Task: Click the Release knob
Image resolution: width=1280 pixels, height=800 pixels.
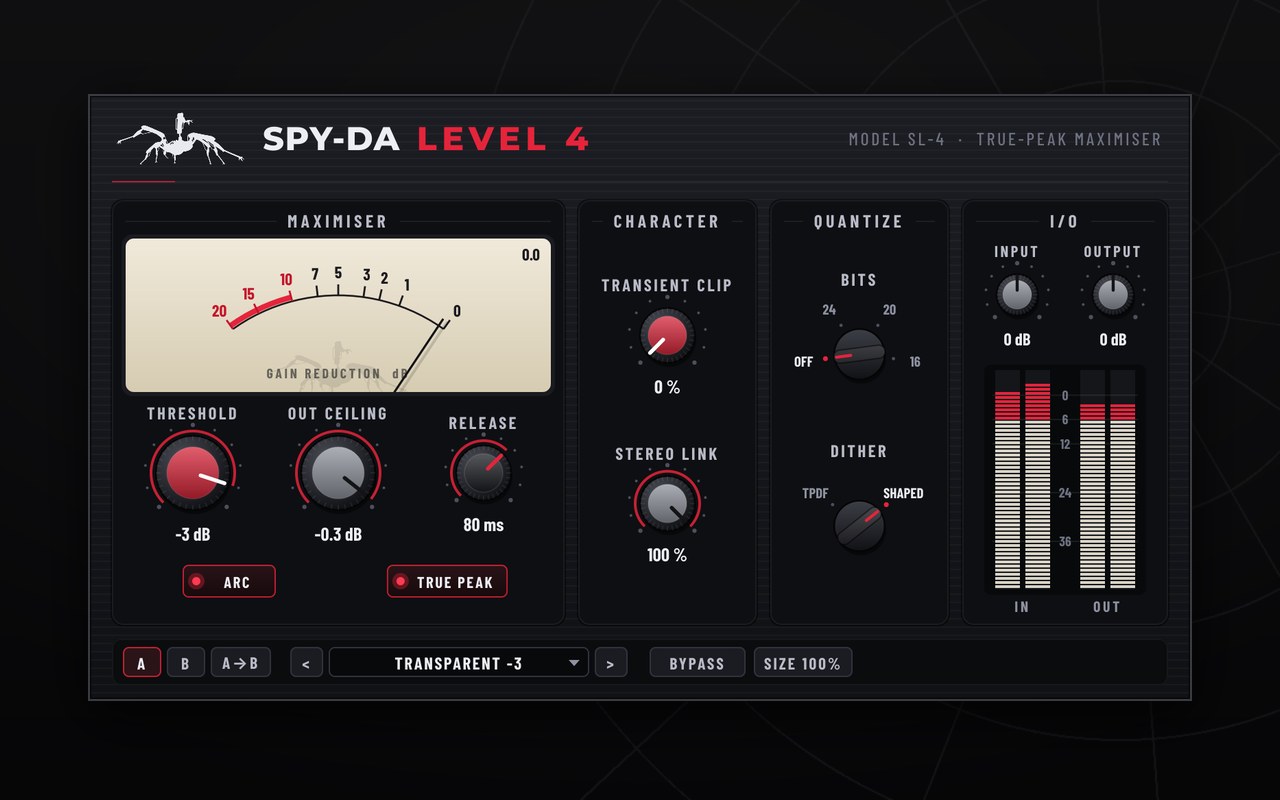Action: coord(482,472)
